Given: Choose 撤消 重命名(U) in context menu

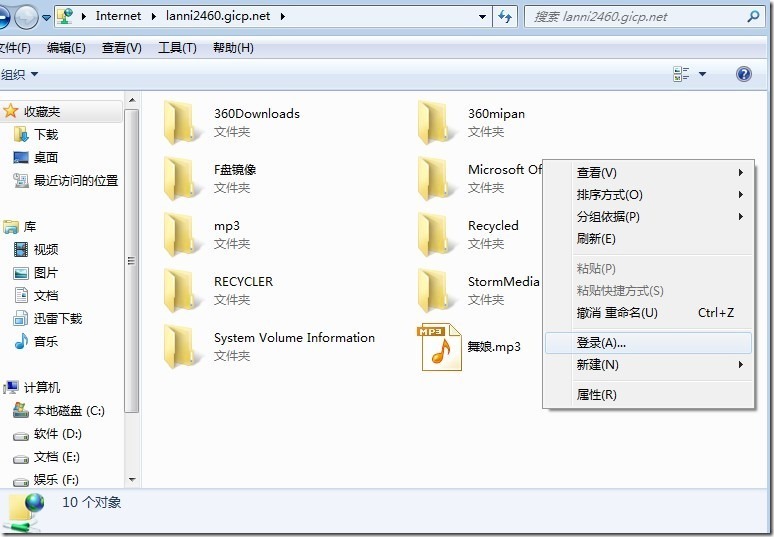Looking at the screenshot, I should pos(649,312).
